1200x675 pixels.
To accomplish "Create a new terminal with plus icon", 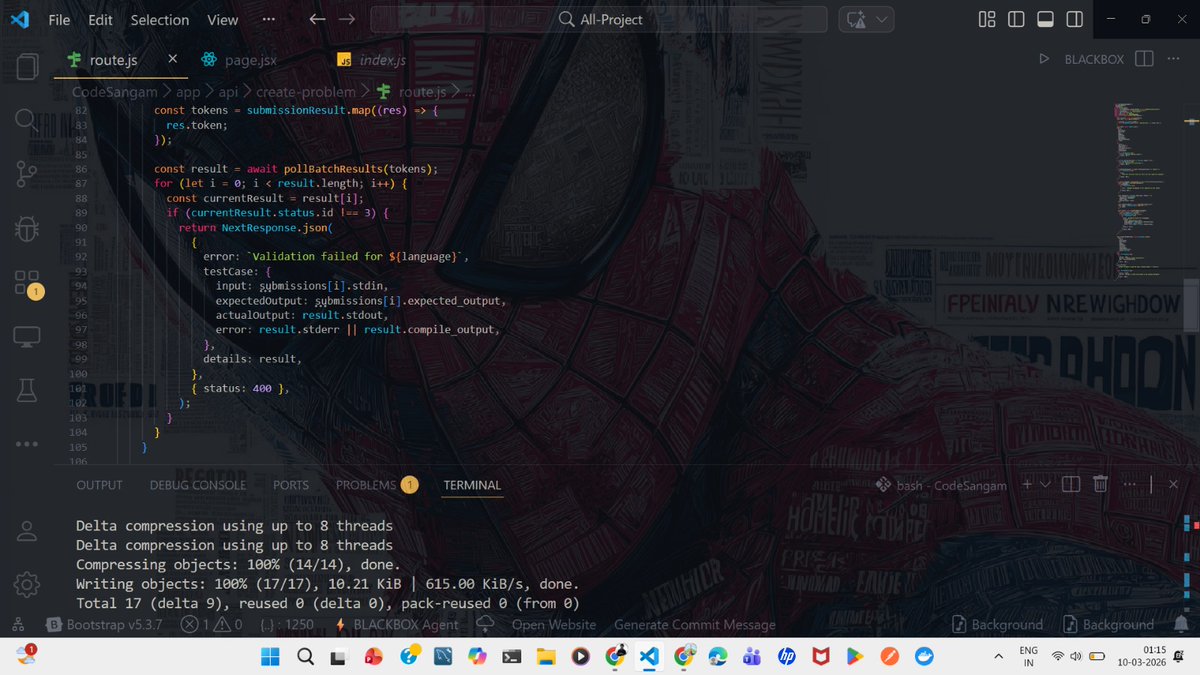I will point(1027,485).
